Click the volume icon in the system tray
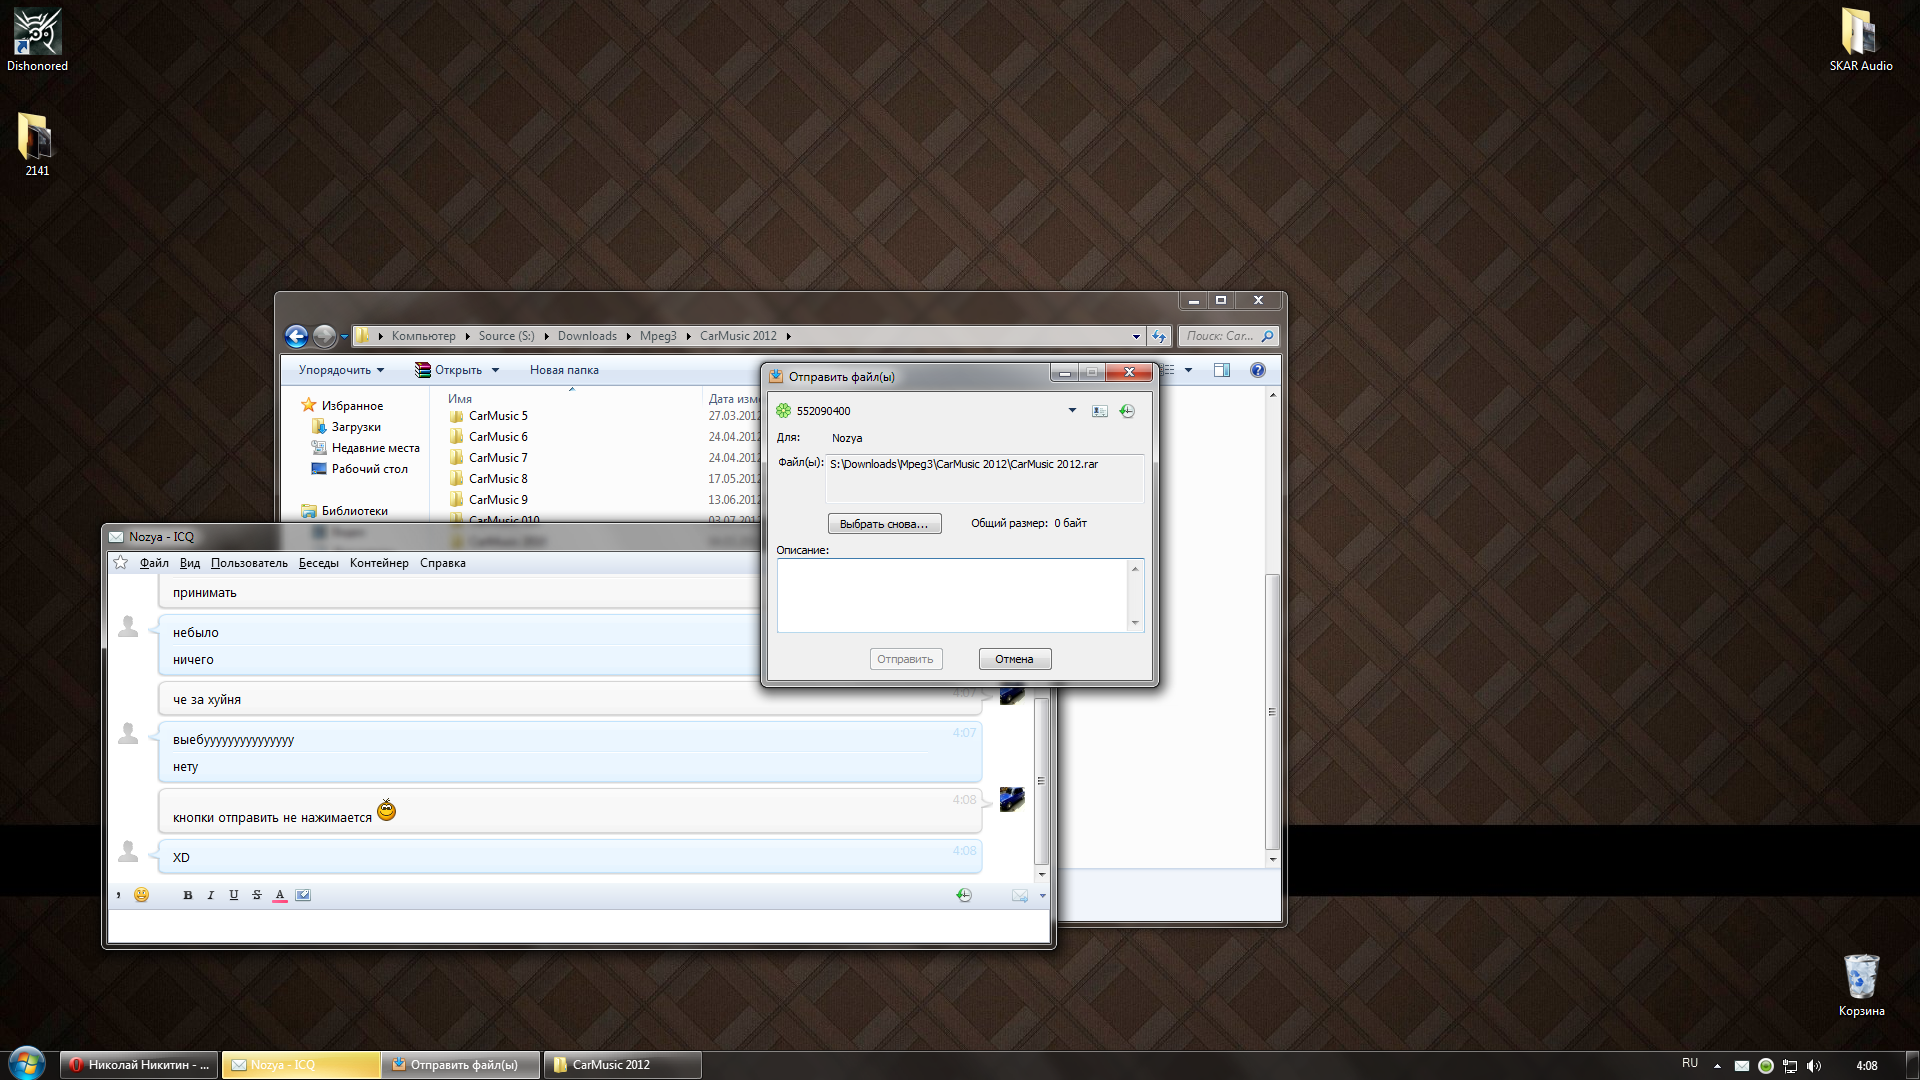The height and width of the screenshot is (1080, 1920). 1814,1066
